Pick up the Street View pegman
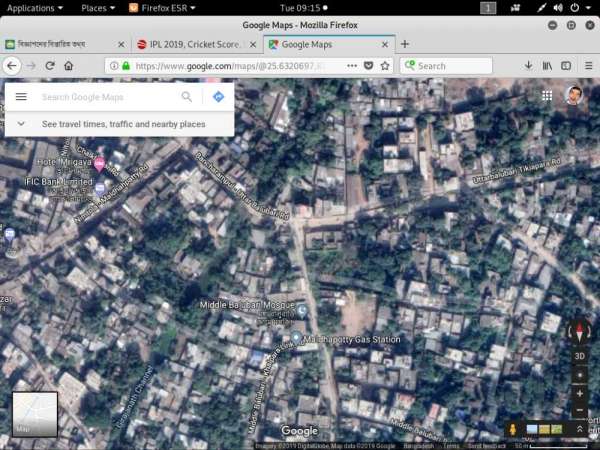The height and width of the screenshot is (450, 600). [514, 429]
